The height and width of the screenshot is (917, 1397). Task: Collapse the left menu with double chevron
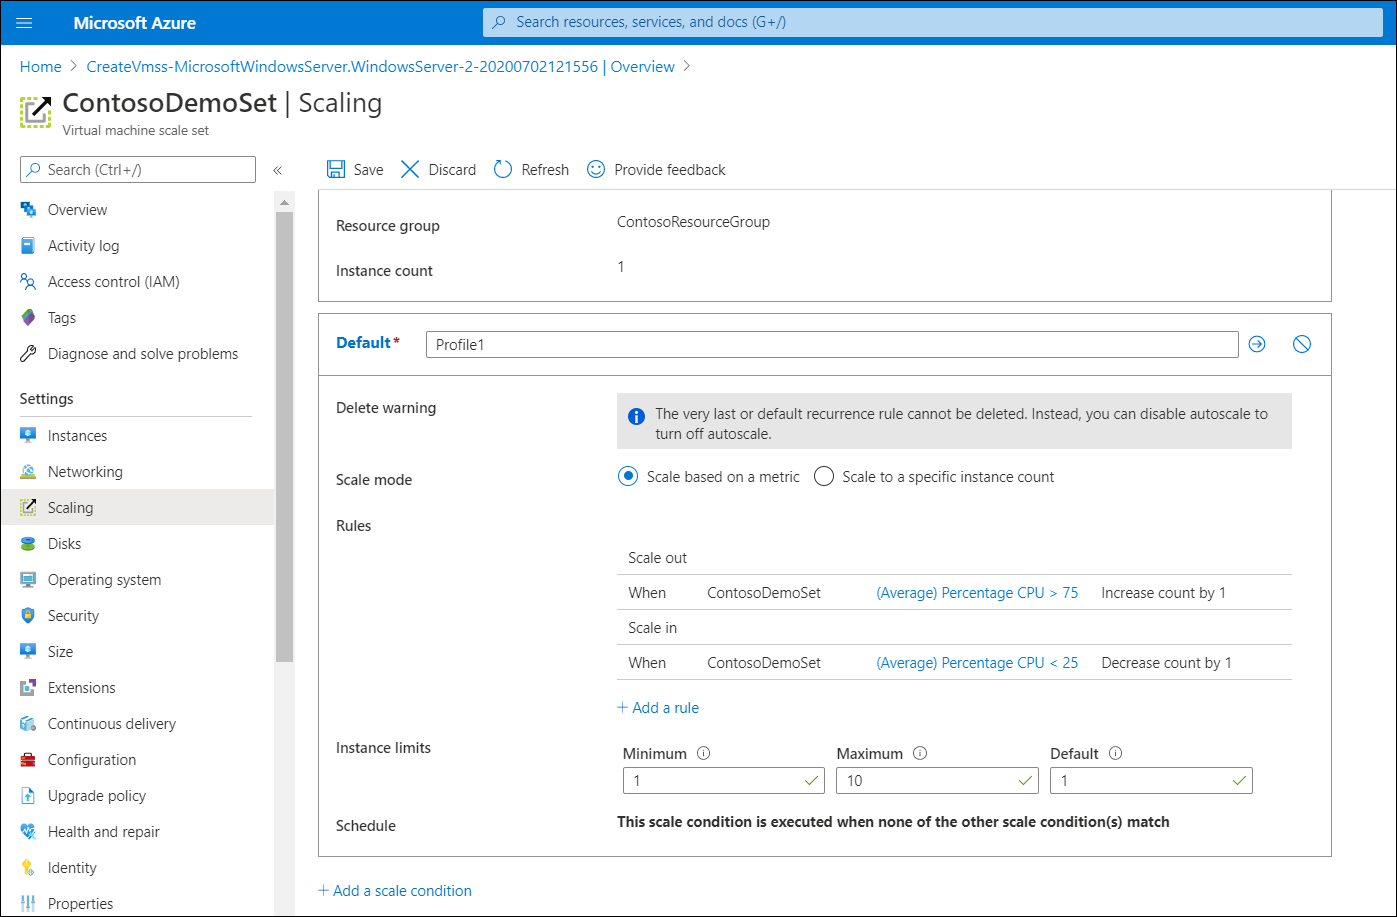(x=278, y=170)
